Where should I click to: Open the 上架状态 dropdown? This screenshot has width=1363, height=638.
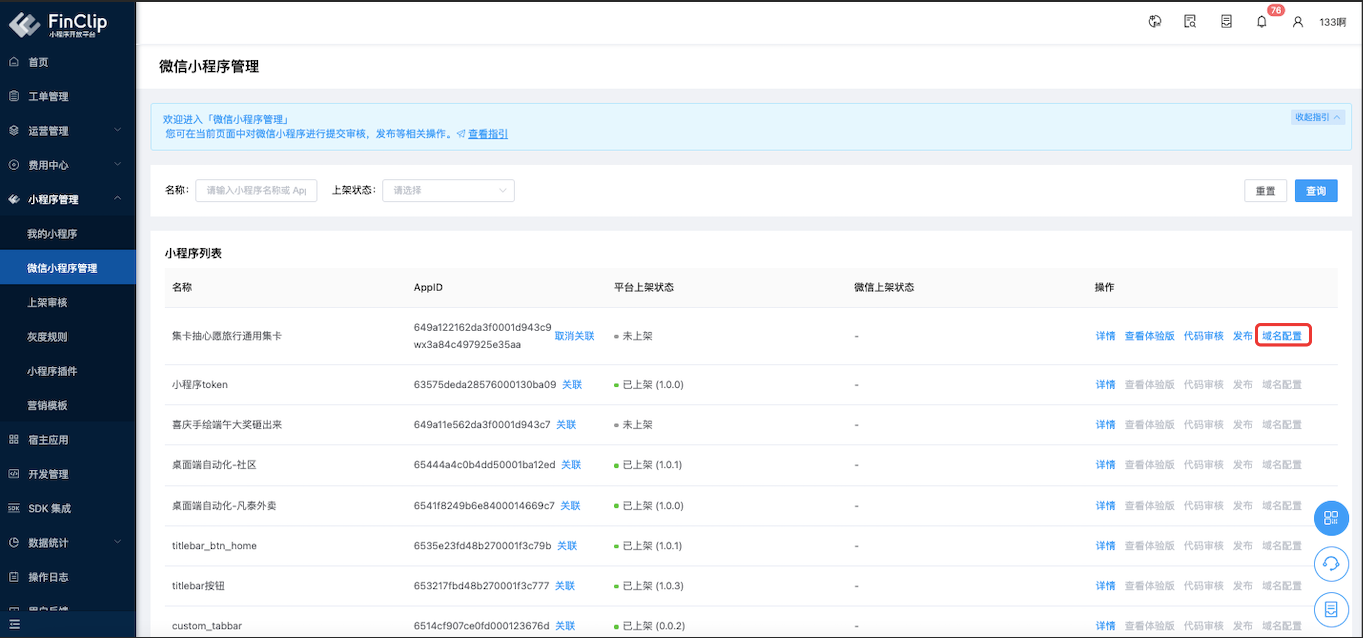click(x=447, y=190)
